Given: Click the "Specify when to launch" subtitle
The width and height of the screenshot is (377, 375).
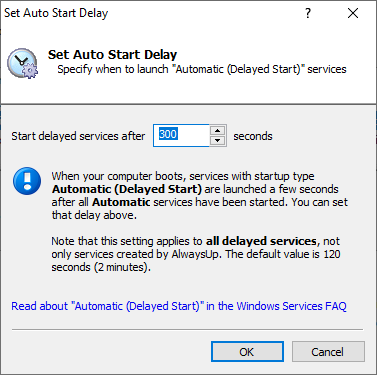Looking at the screenshot, I should pos(202,69).
